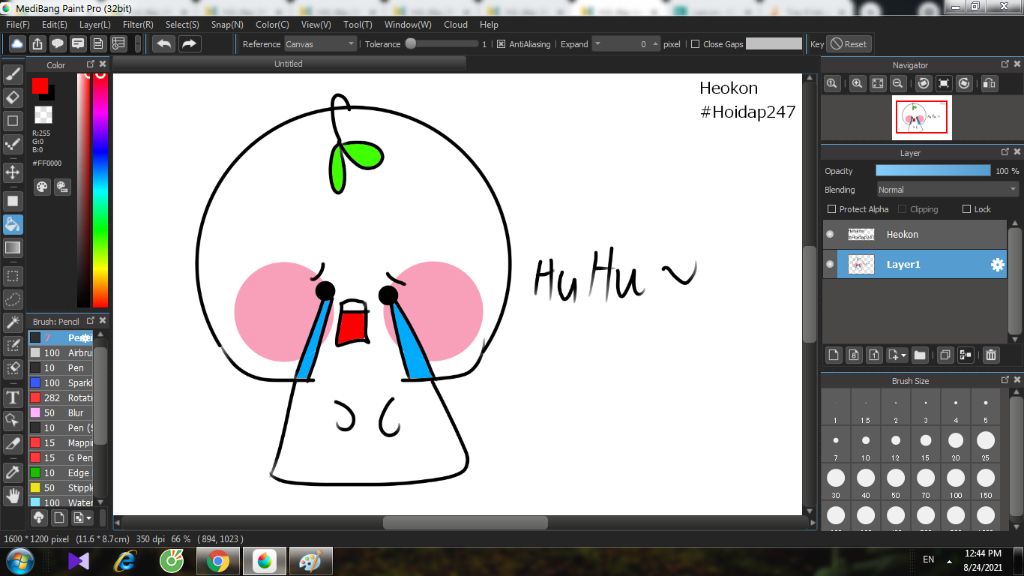
Task: Select the G Pen brush
Action: [61, 458]
